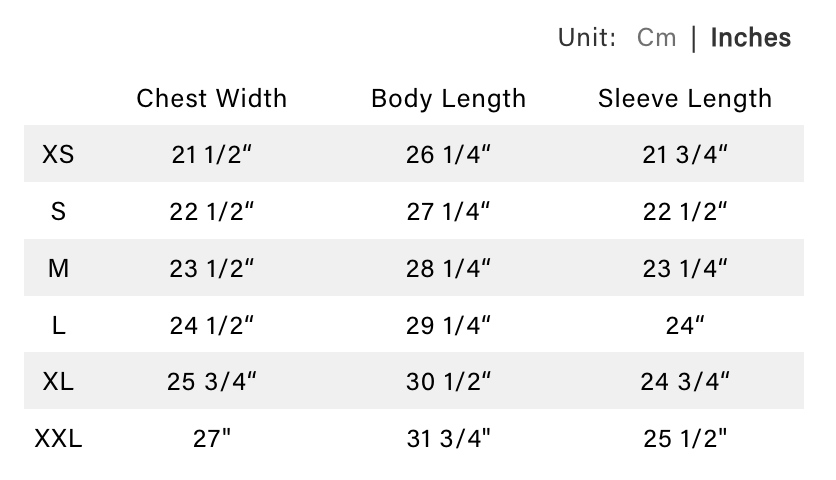Click XS chest width value 21 1/2"

coord(213,154)
